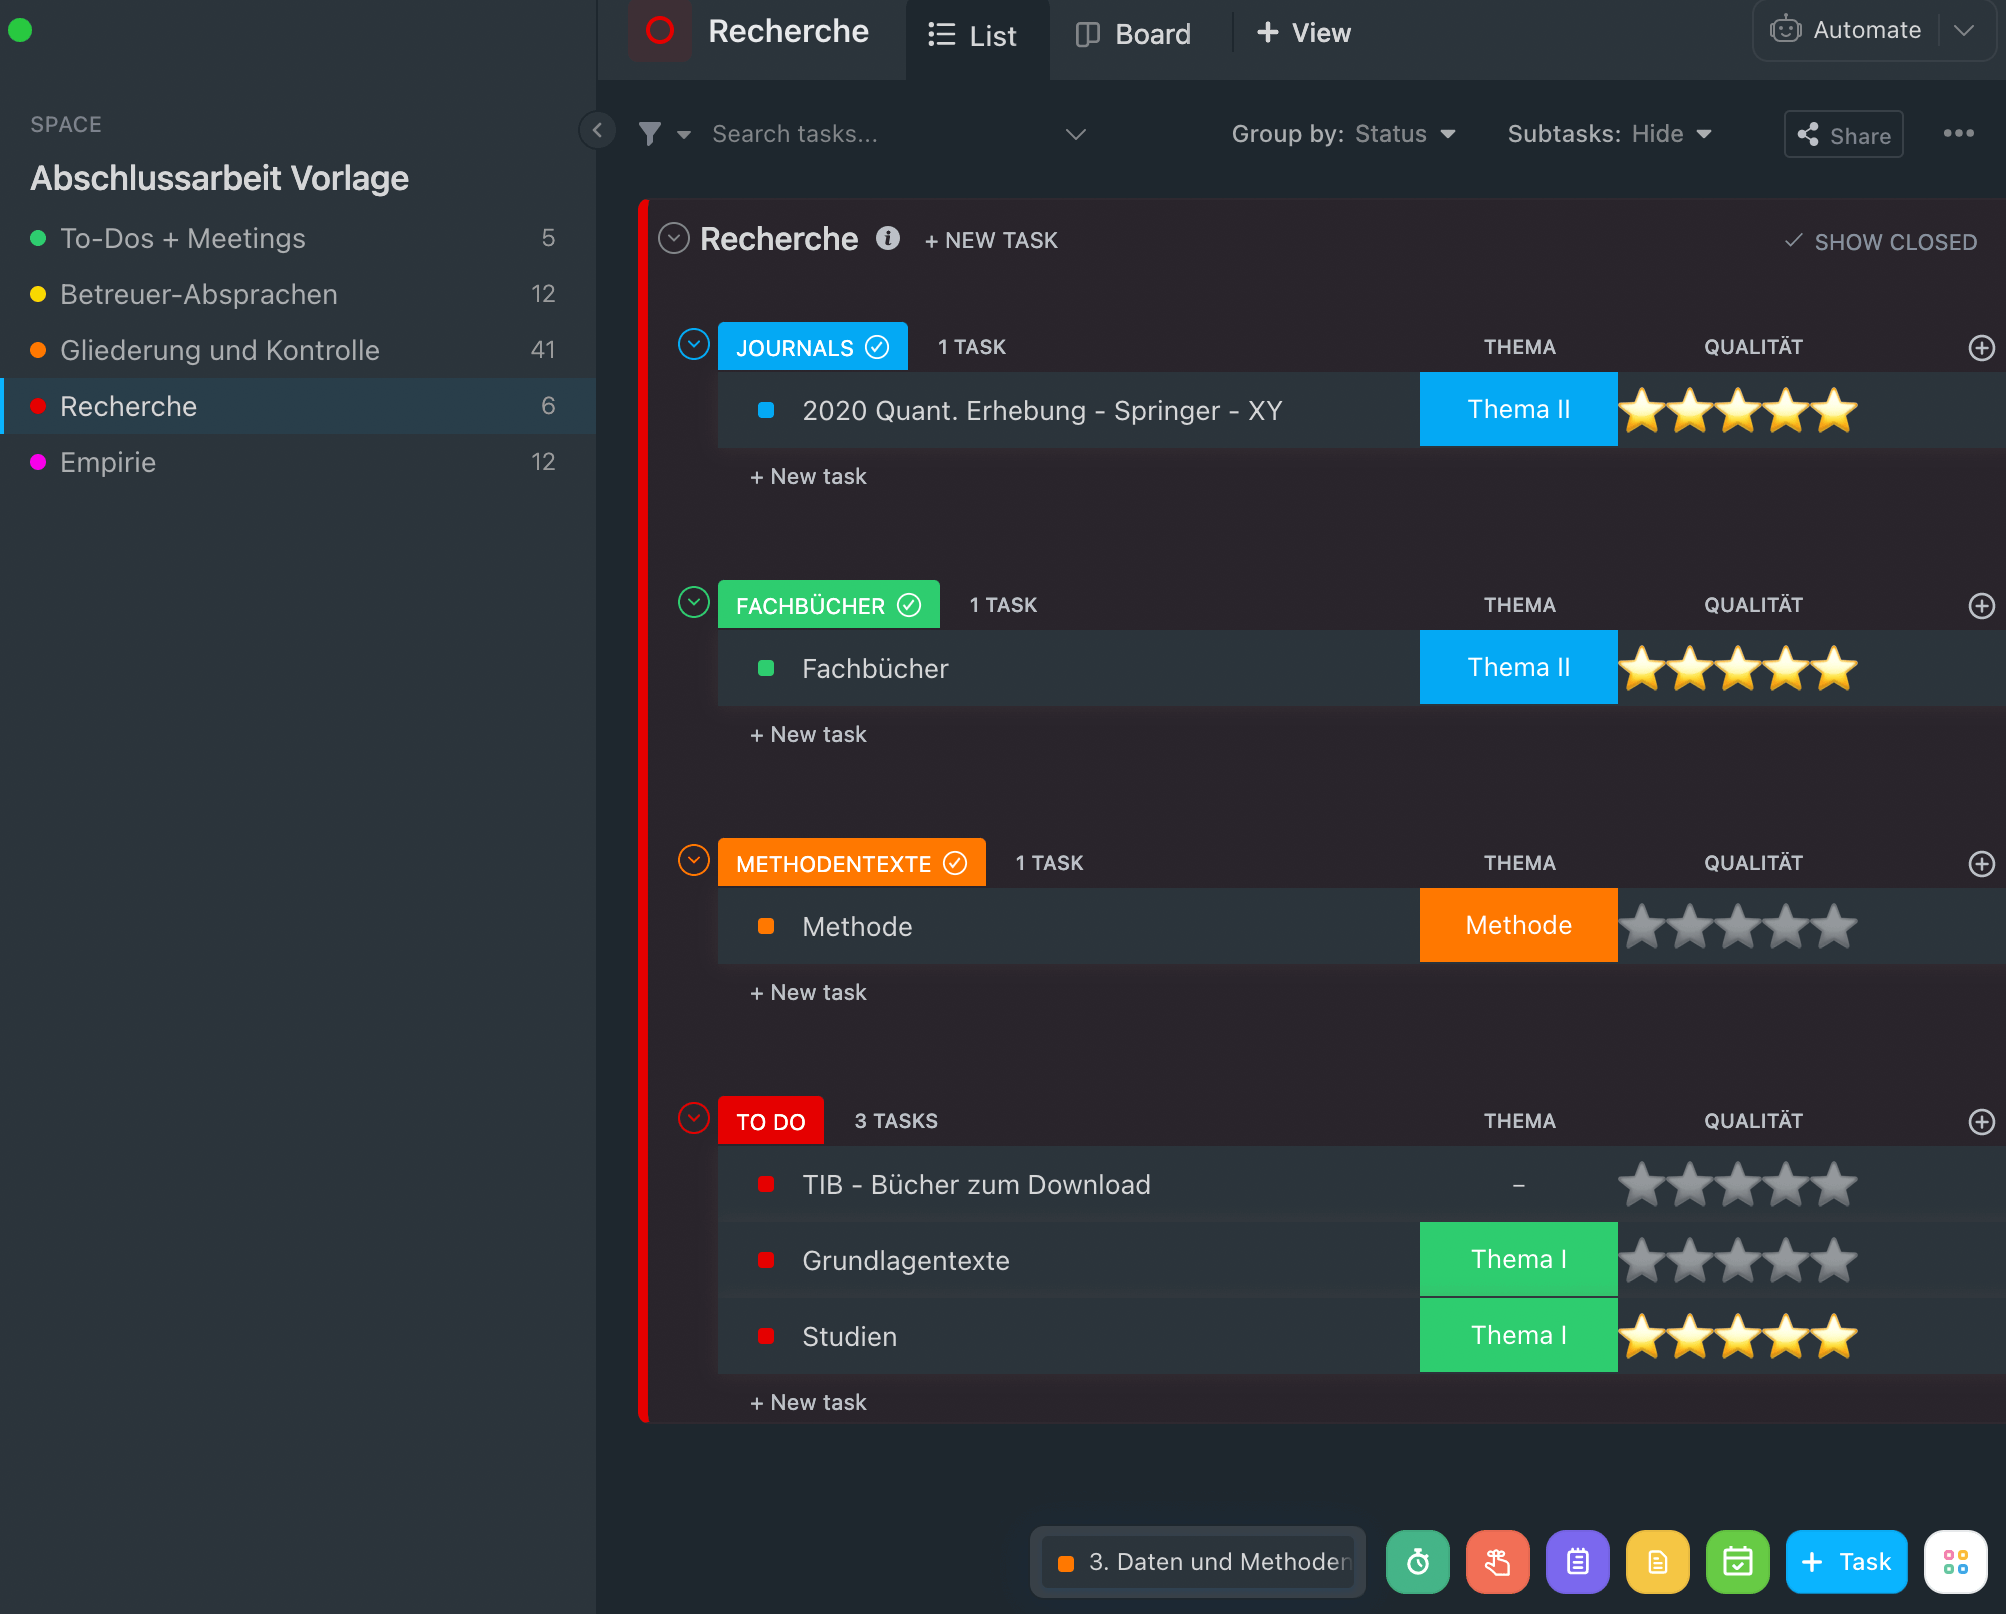Viewport: 2006px width, 1614px height.
Task: Click the Share button
Action: click(x=1843, y=135)
